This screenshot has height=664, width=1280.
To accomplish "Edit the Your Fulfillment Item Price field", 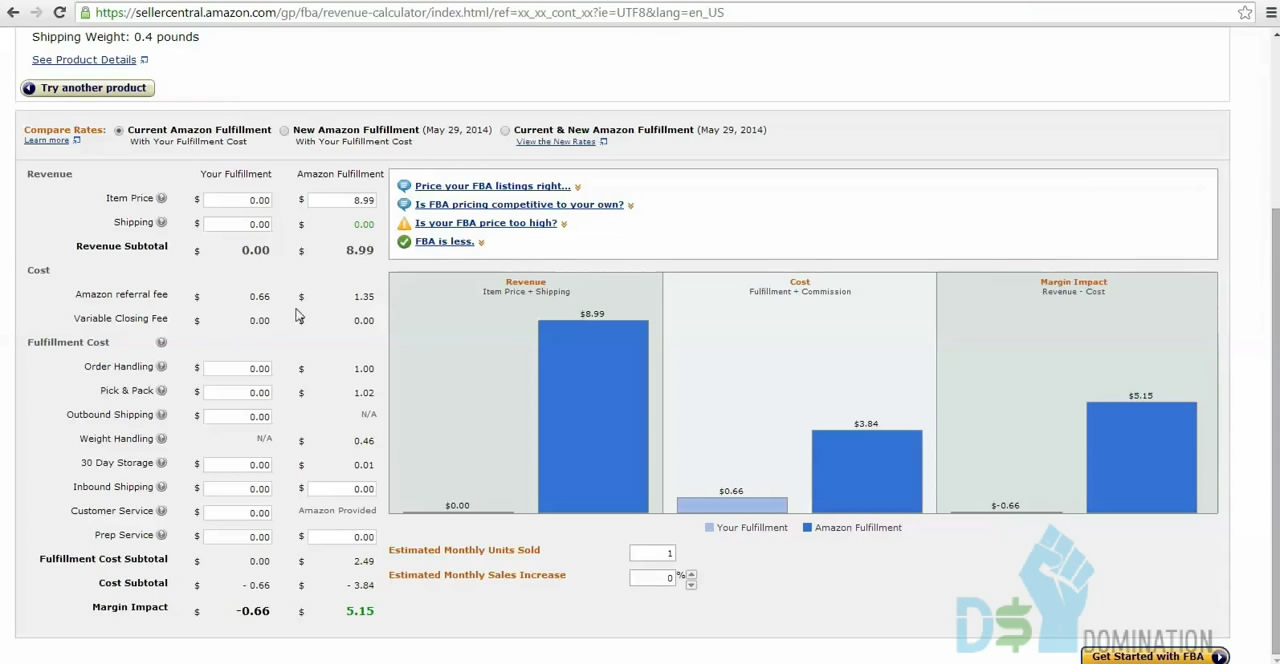I will point(238,200).
